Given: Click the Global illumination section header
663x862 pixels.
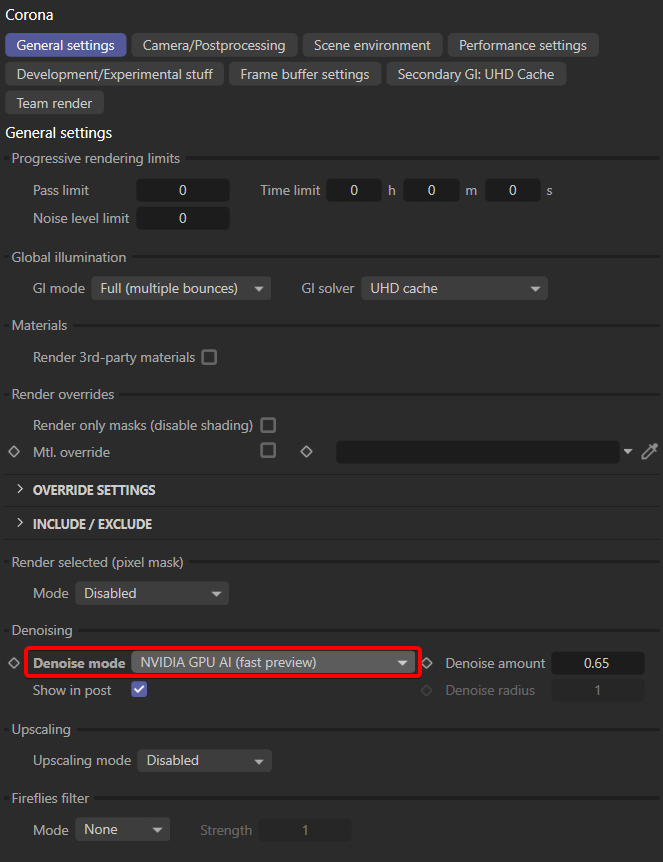Looking at the screenshot, I should point(69,257).
